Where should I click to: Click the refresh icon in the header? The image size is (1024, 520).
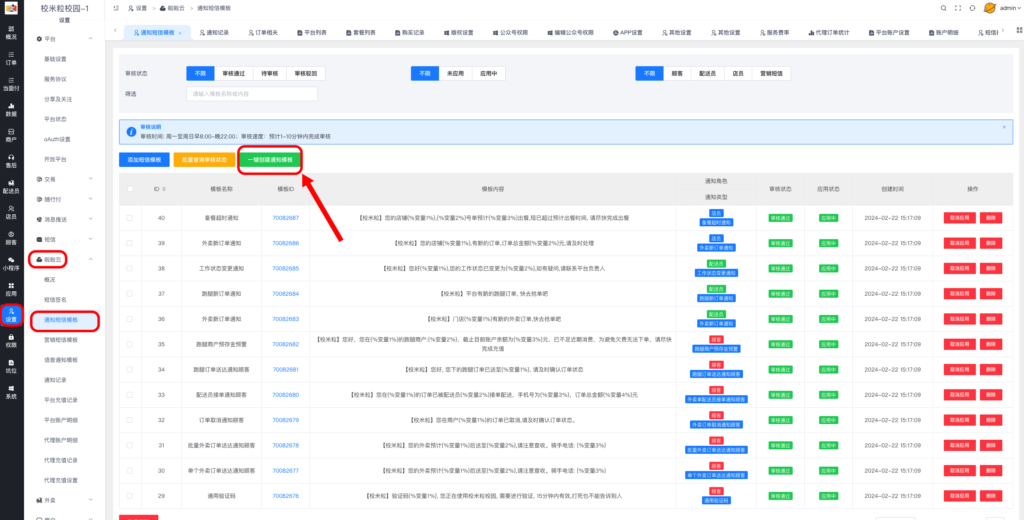pos(972,8)
